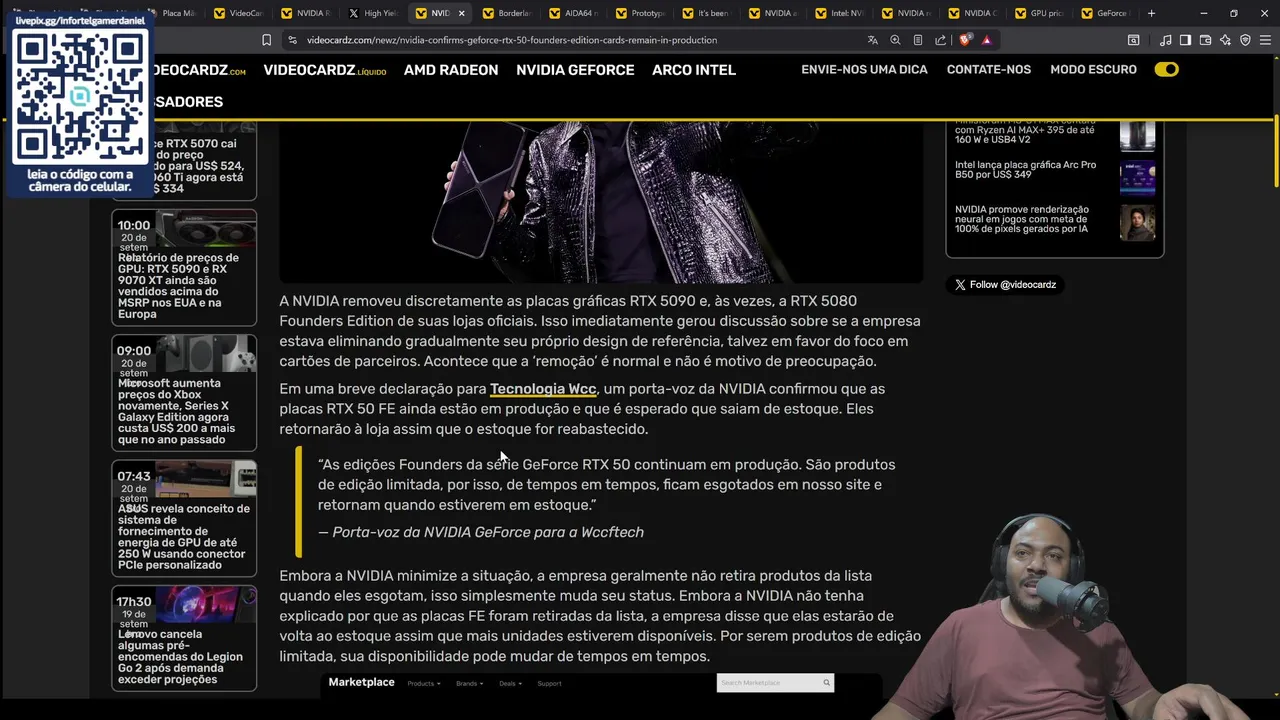The image size is (1280, 720).
Task: Switch to the GPU prices tab
Action: pyautogui.click(x=1041, y=13)
